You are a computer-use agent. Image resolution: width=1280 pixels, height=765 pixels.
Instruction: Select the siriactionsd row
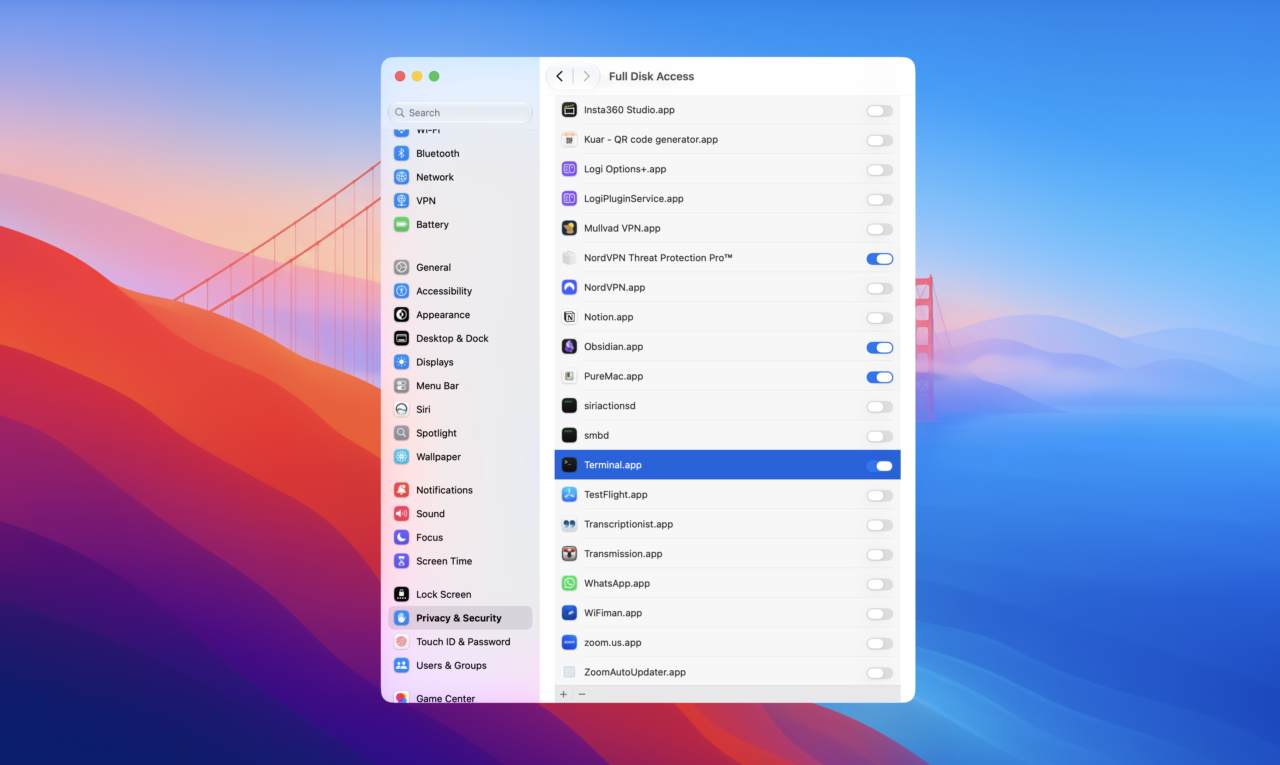pyautogui.click(x=728, y=406)
